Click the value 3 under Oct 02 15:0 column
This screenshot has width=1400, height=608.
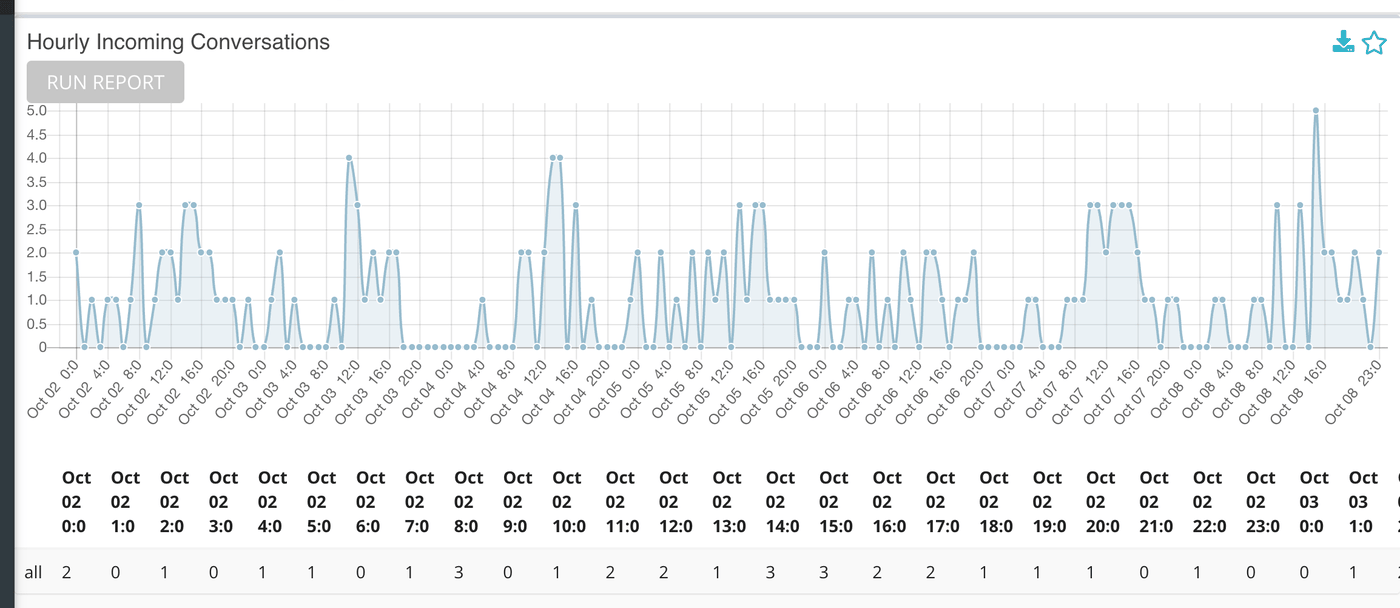pos(824,572)
